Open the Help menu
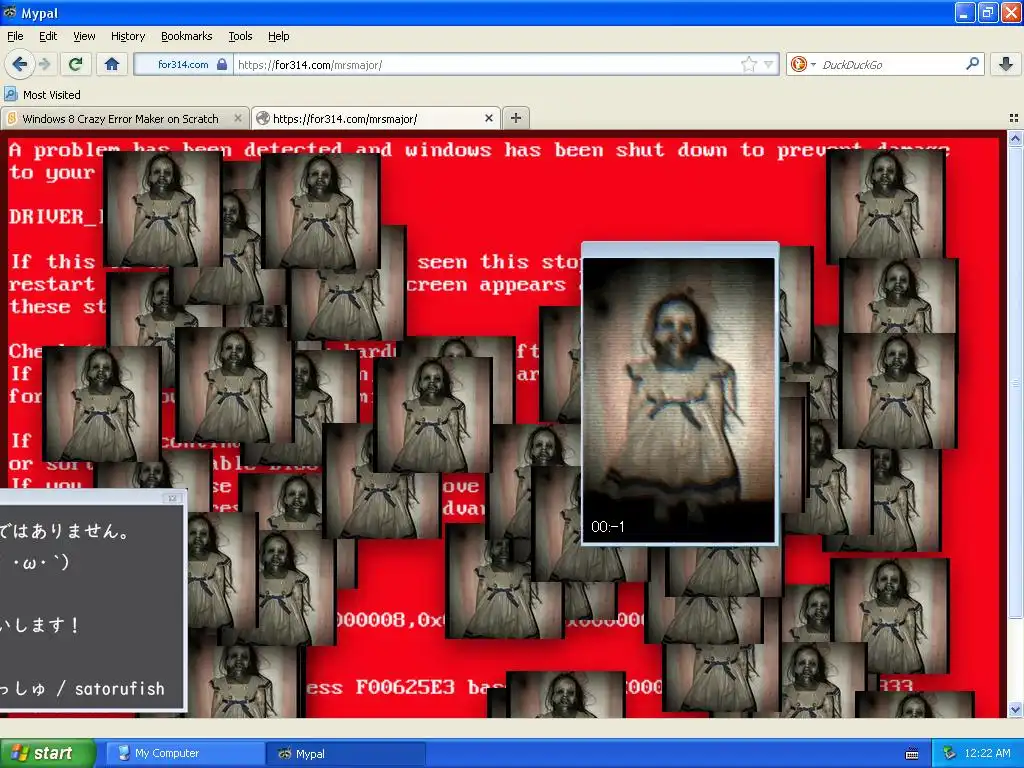Viewport: 1024px width, 768px height. (x=278, y=36)
